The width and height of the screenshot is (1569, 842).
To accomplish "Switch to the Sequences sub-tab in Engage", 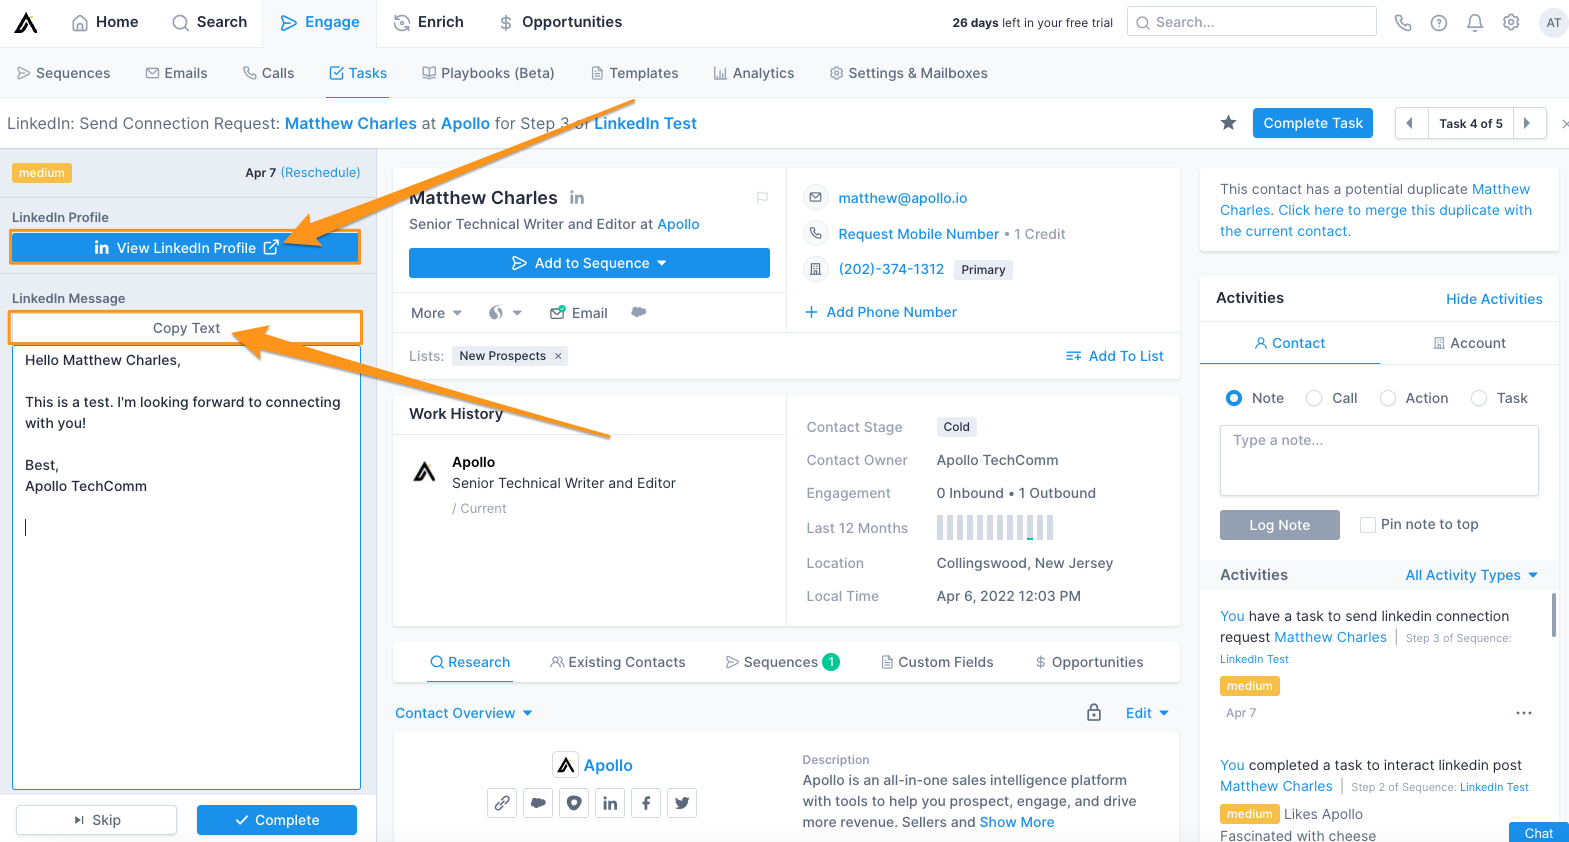I will 64,73.
